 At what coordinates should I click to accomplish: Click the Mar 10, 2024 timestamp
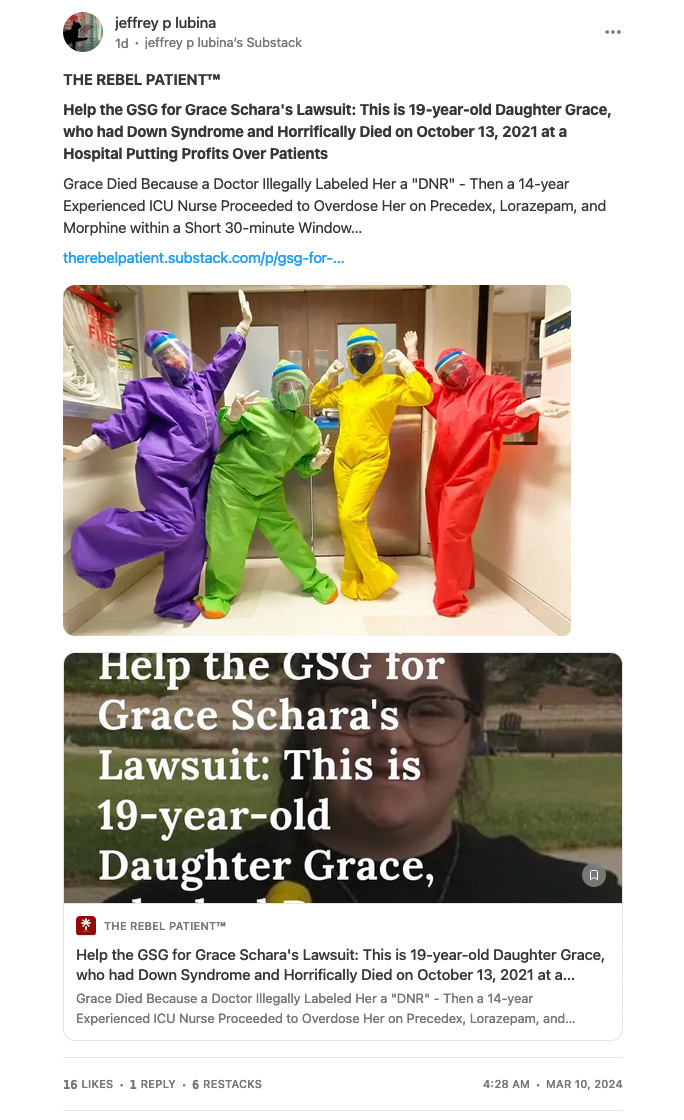click(x=584, y=1084)
